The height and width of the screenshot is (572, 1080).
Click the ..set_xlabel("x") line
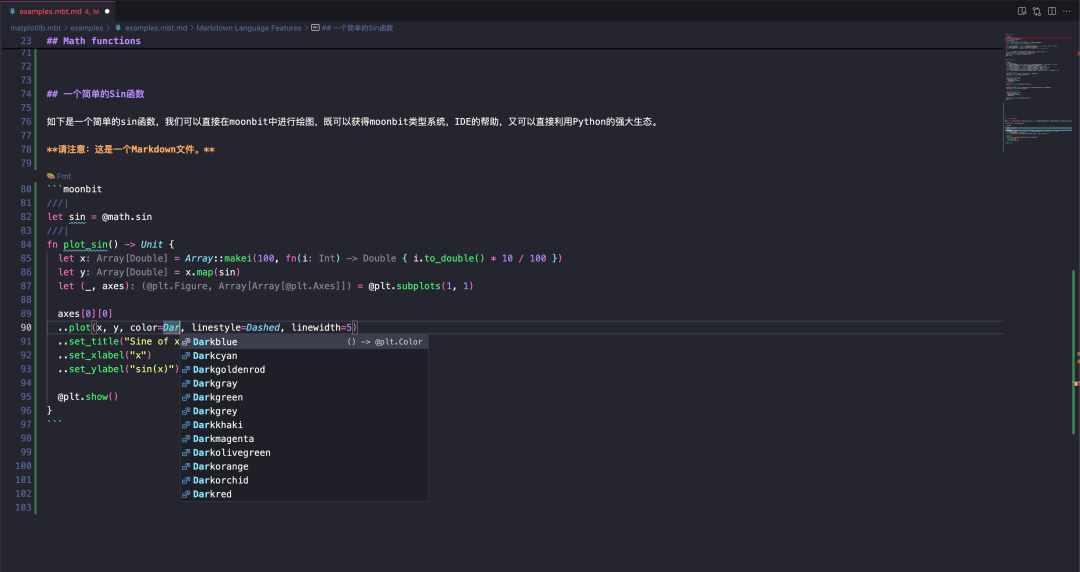pyautogui.click(x=105, y=355)
